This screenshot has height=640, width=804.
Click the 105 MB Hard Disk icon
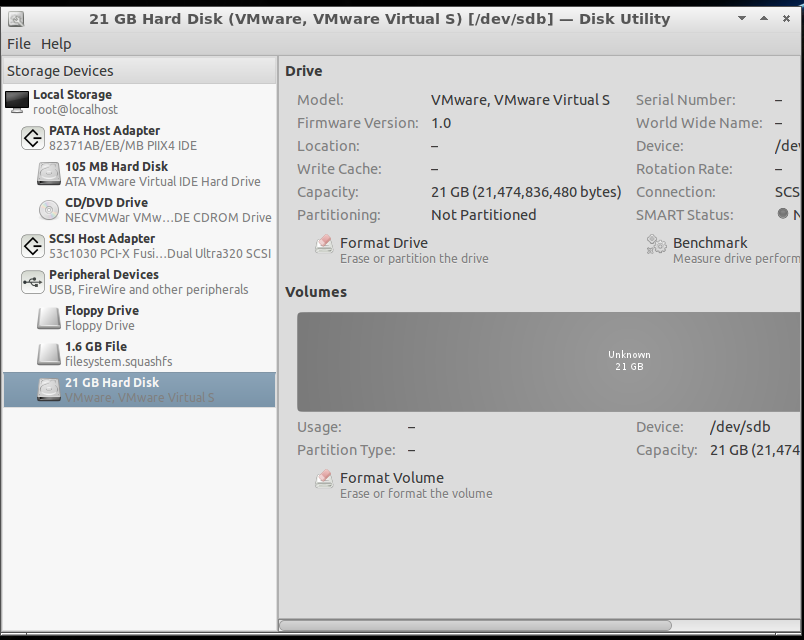[x=49, y=174]
